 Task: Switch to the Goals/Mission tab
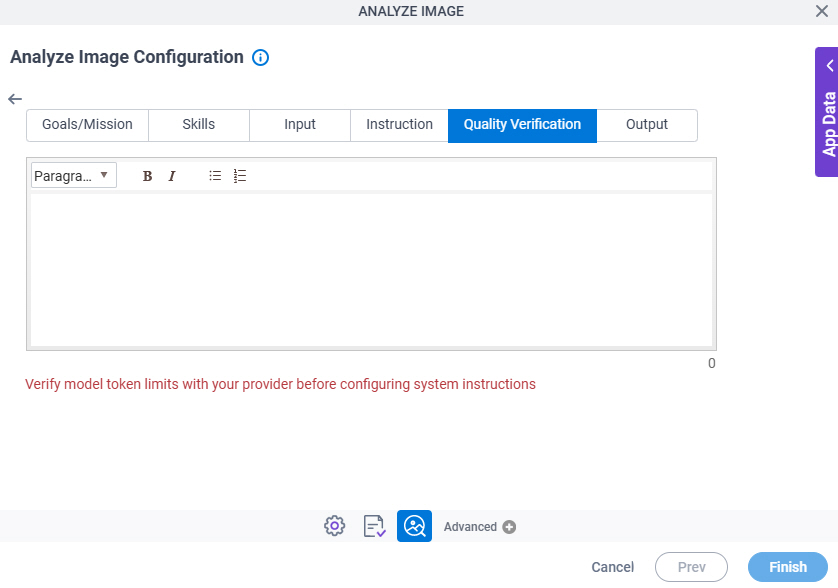[x=88, y=125]
